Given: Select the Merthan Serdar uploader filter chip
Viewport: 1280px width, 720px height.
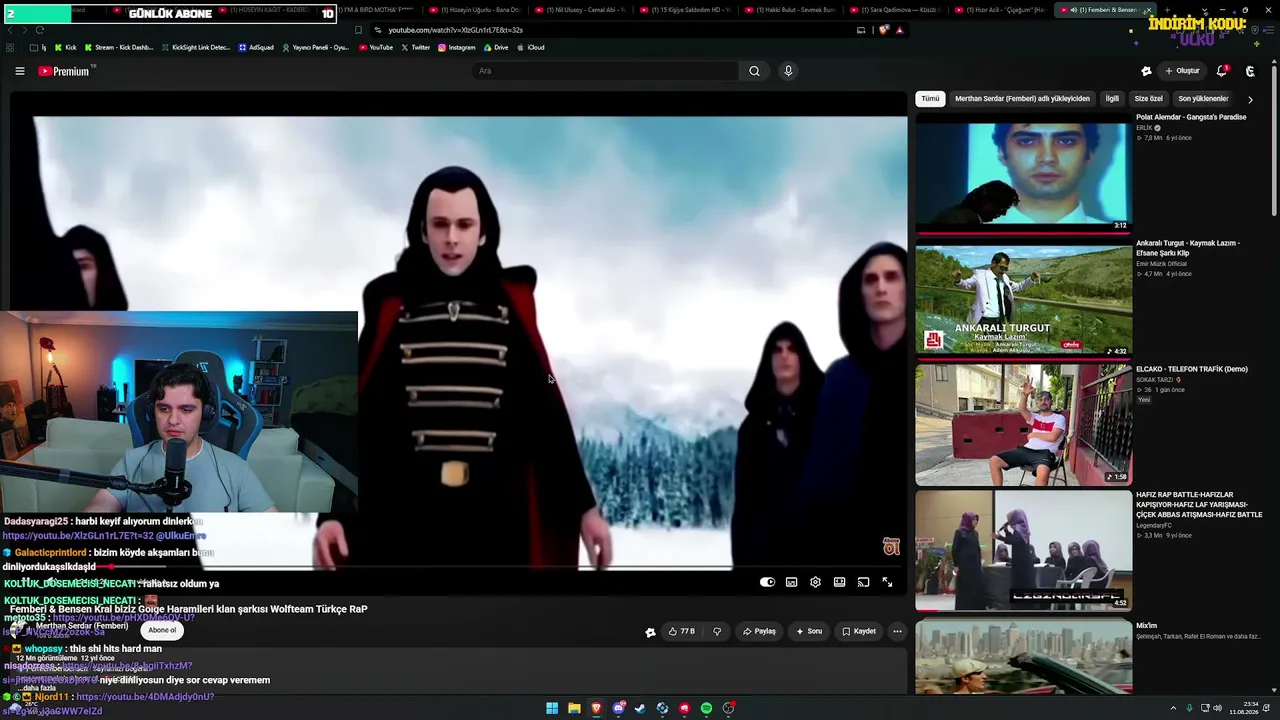Looking at the screenshot, I should [x=1022, y=99].
